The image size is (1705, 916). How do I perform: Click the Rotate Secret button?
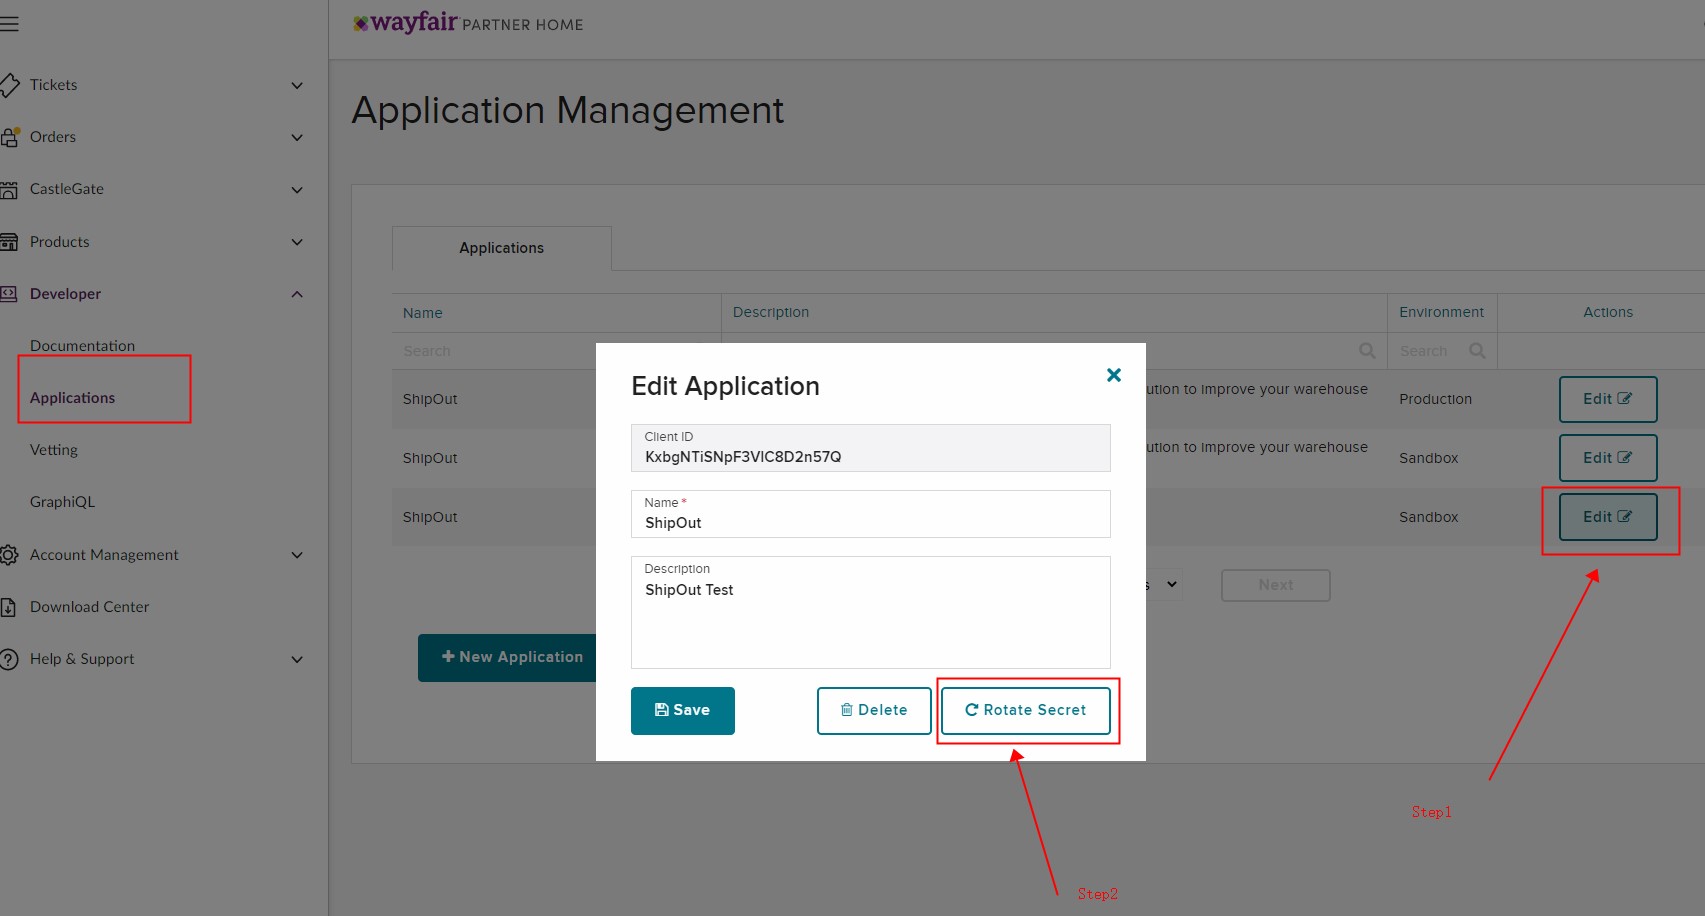[1026, 711]
